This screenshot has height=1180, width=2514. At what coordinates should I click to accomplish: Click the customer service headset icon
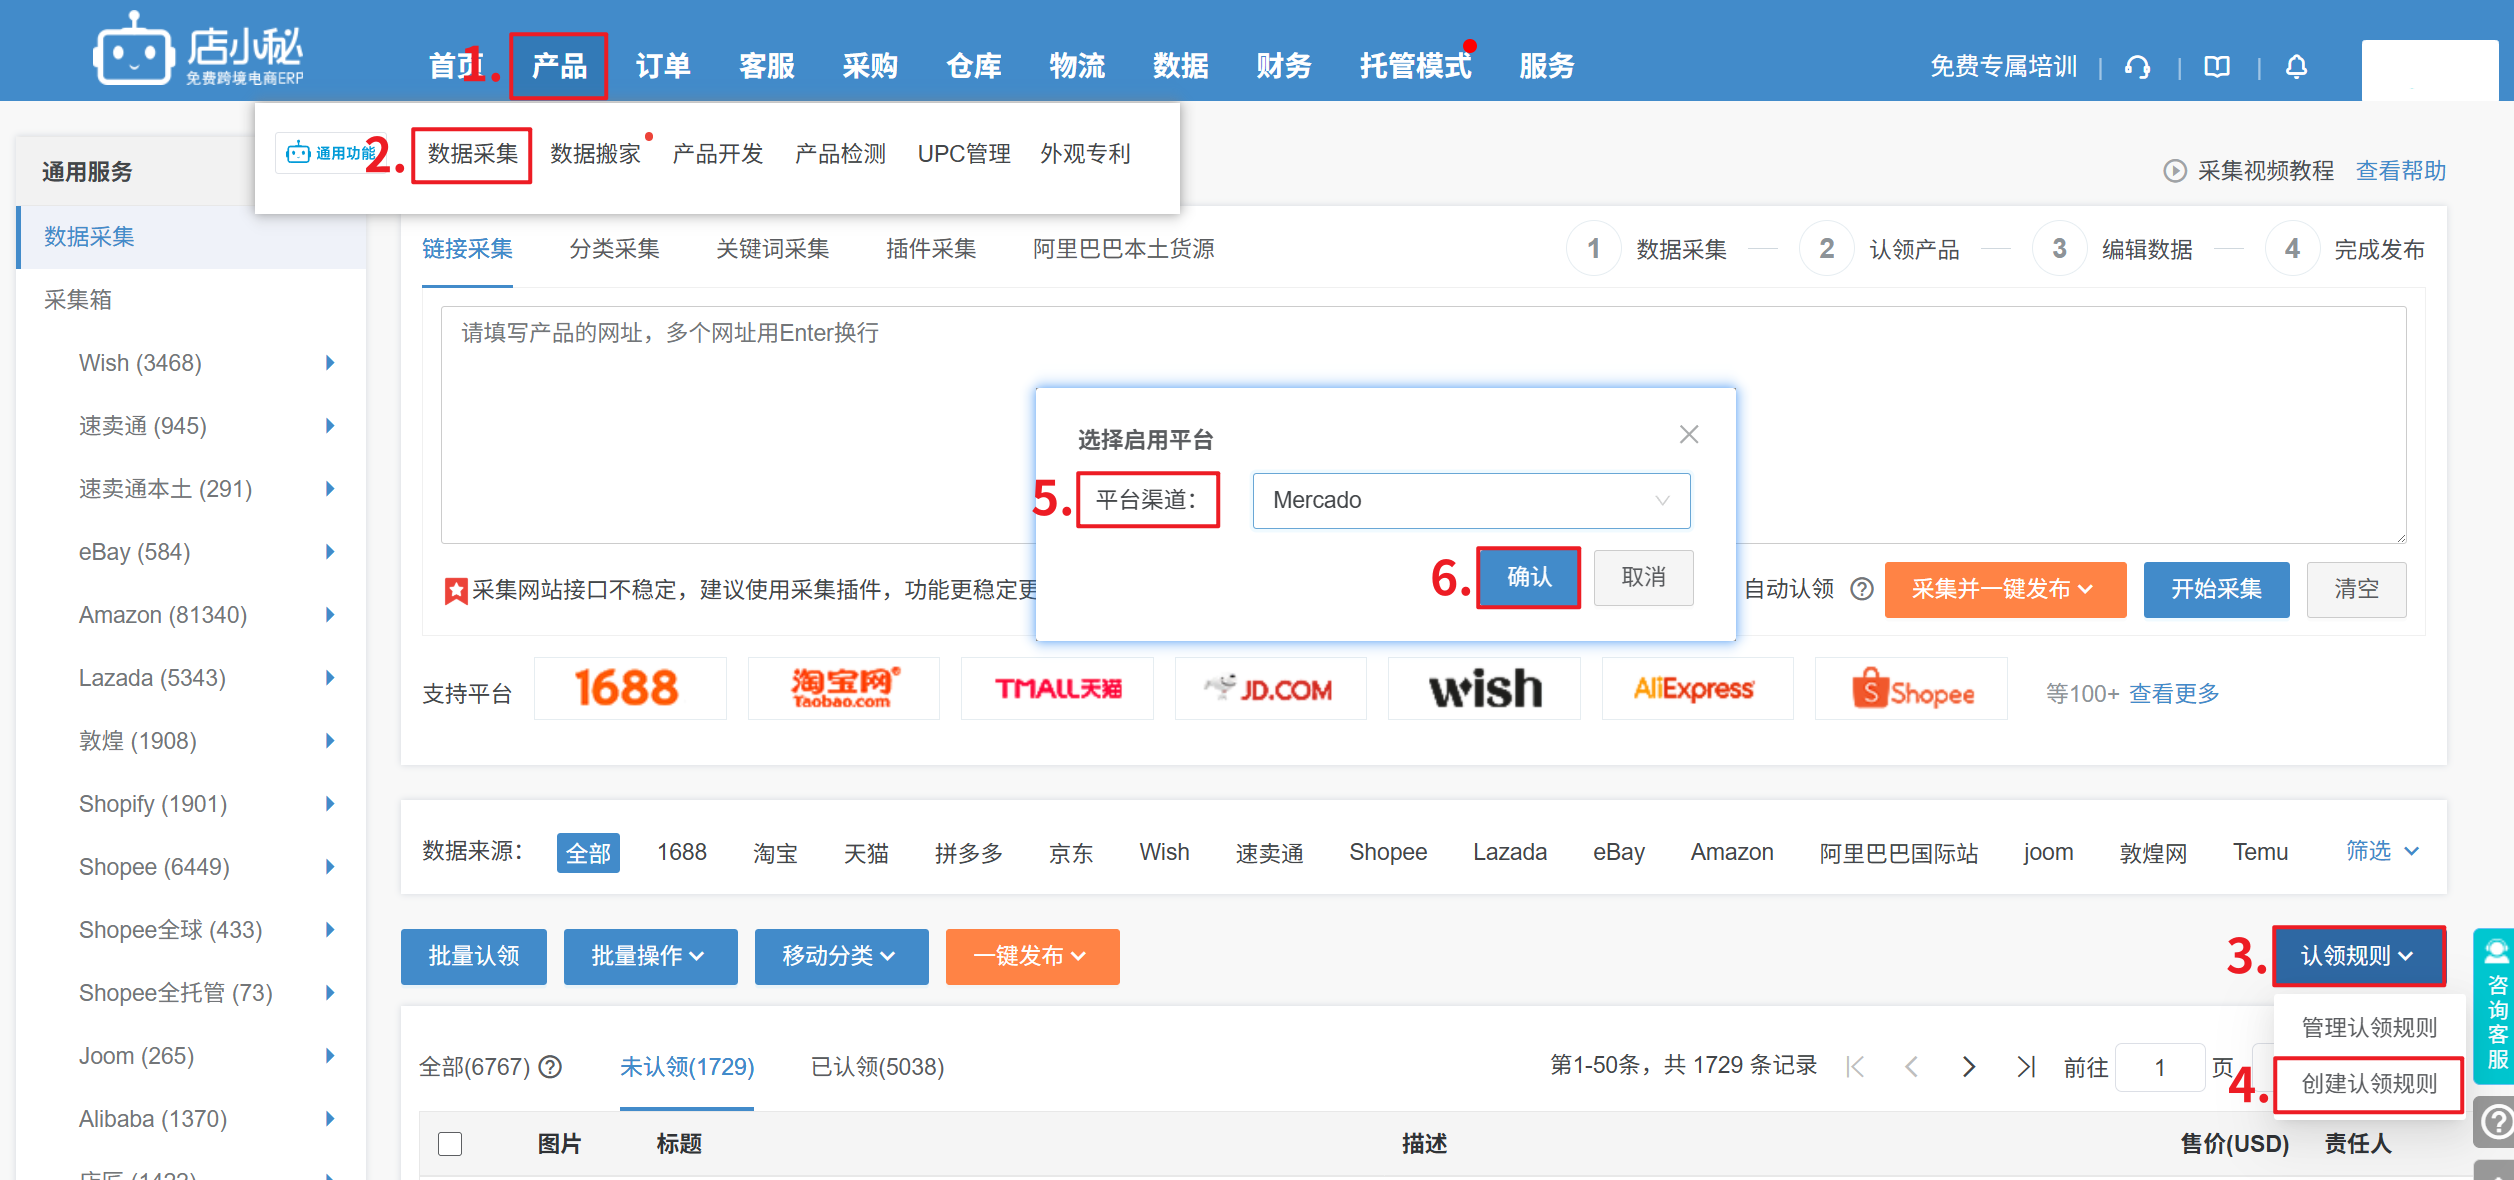click(2138, 67)
